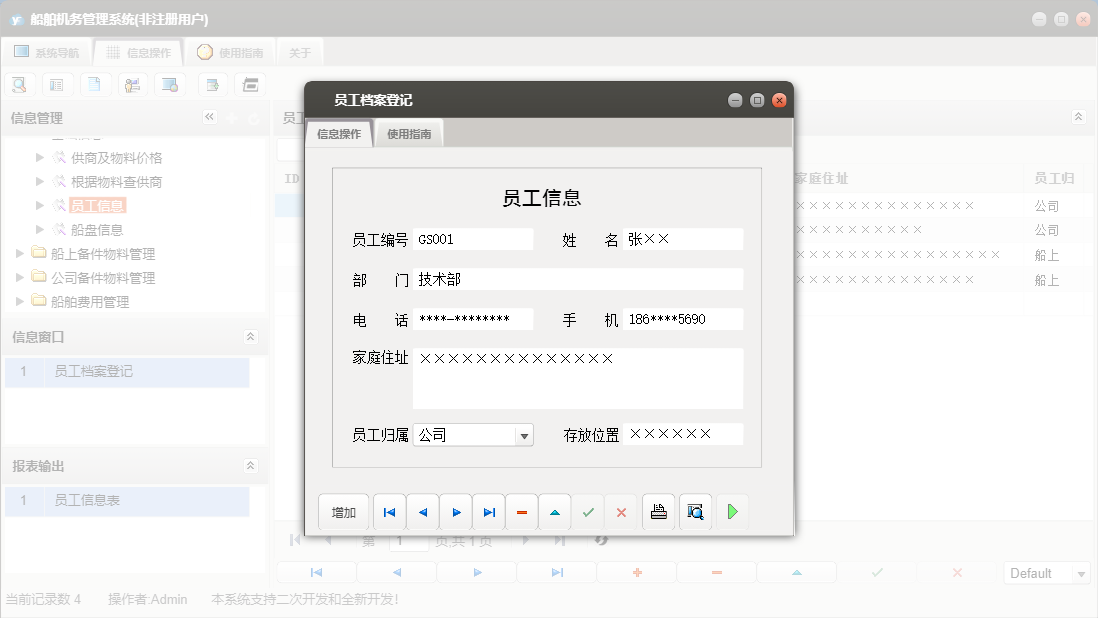Select the magnifier search icon in the toolbar
Screen dimensions: 1098x618
click(19, 84)
